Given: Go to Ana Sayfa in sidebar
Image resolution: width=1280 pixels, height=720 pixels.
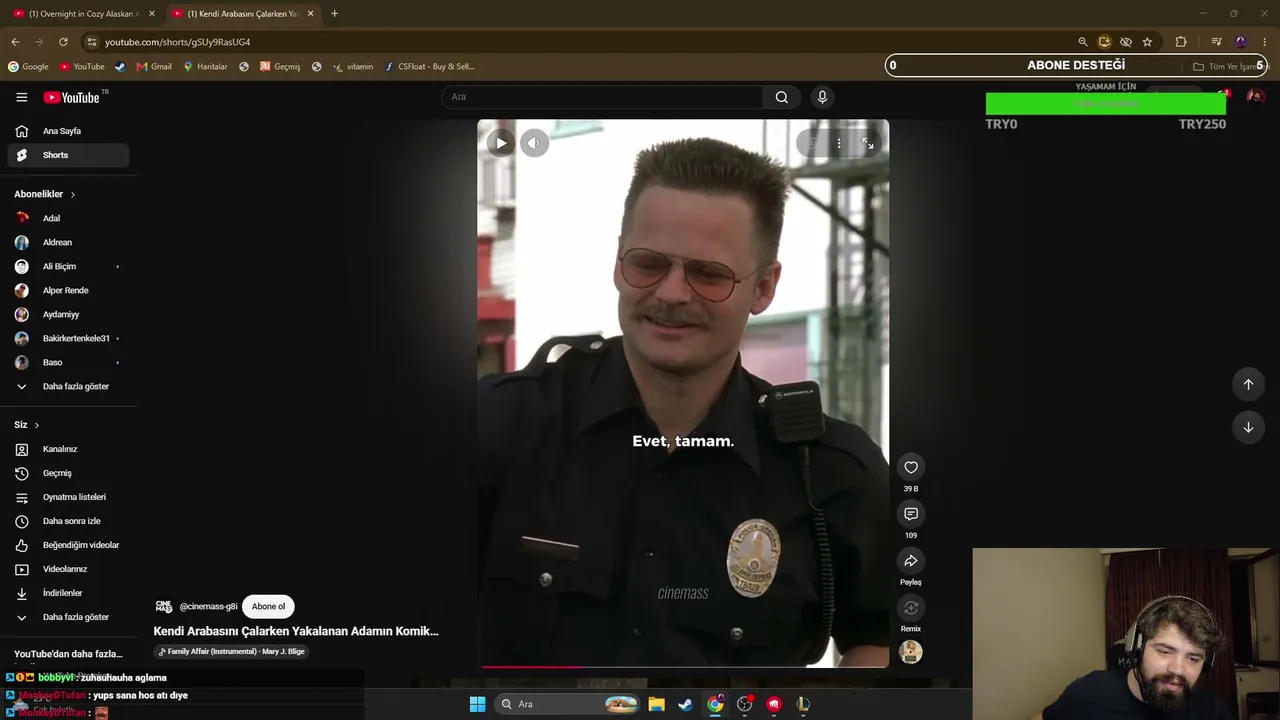Looking at the screenshot, I should [x=68, y=131].
